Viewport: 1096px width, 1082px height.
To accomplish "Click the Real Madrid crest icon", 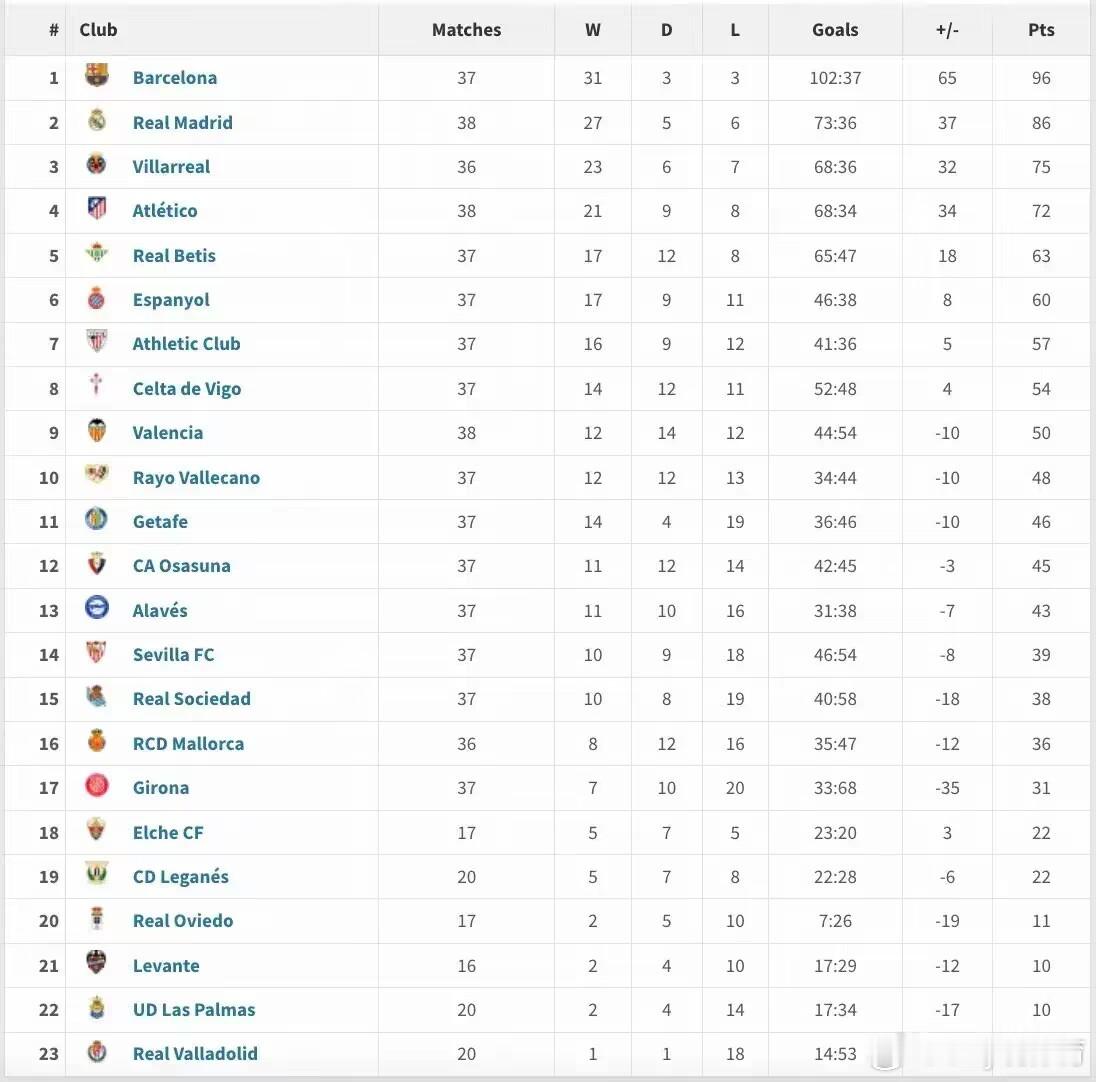I will (x=97, y=121).
